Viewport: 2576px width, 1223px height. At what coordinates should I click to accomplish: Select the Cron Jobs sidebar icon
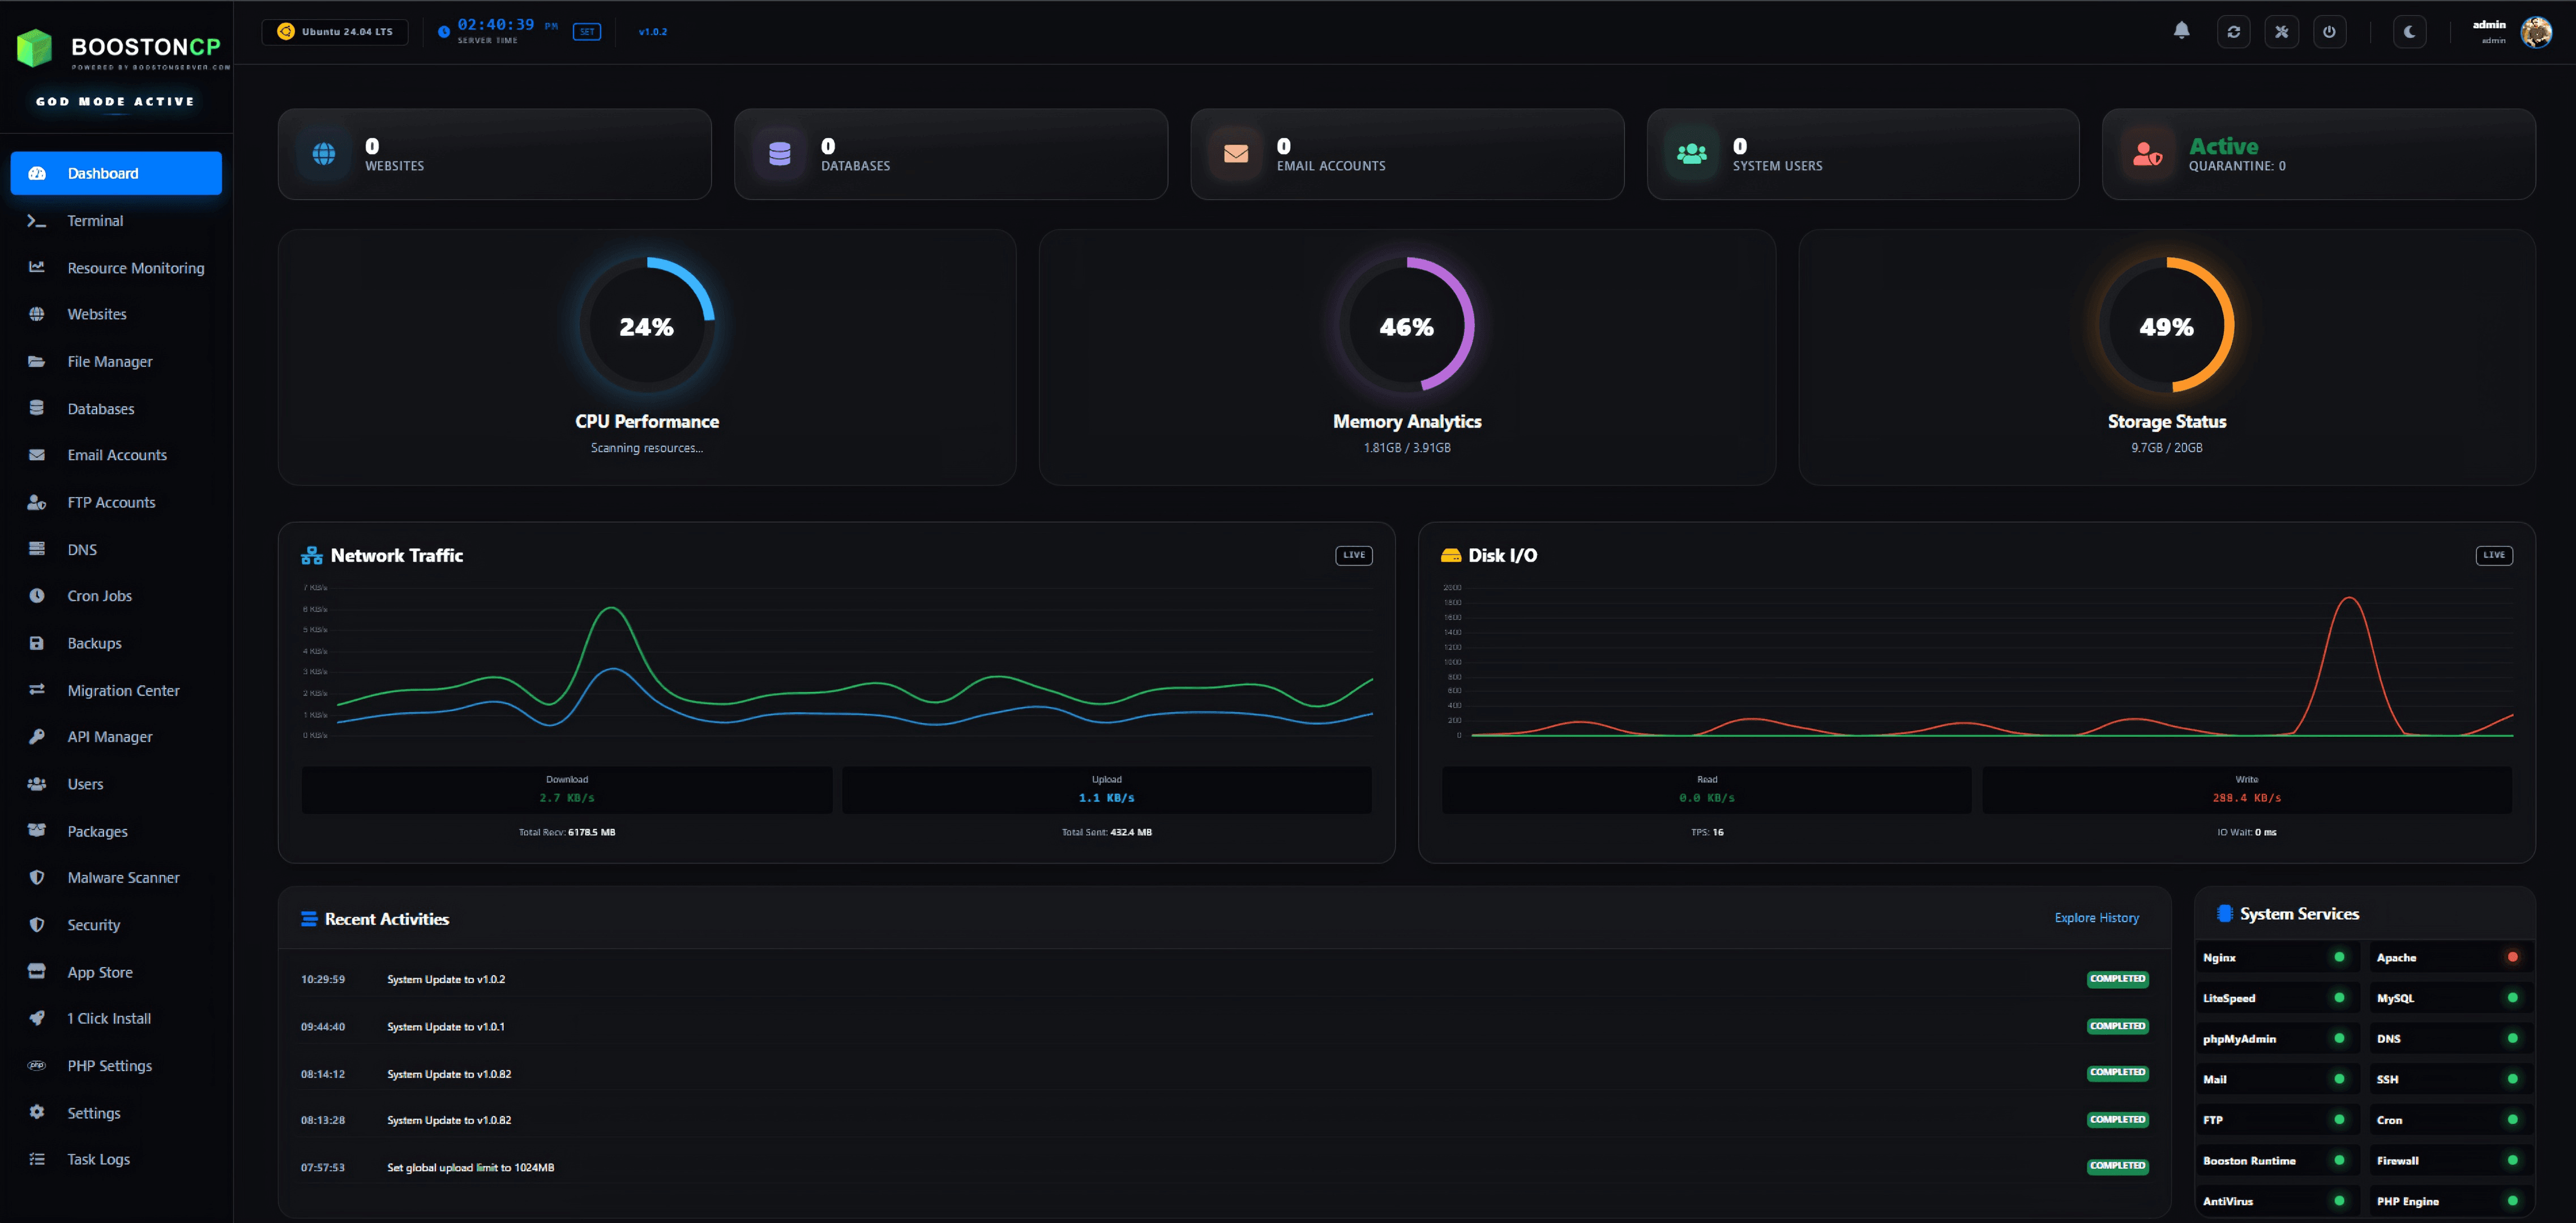(x=37, y=595)
